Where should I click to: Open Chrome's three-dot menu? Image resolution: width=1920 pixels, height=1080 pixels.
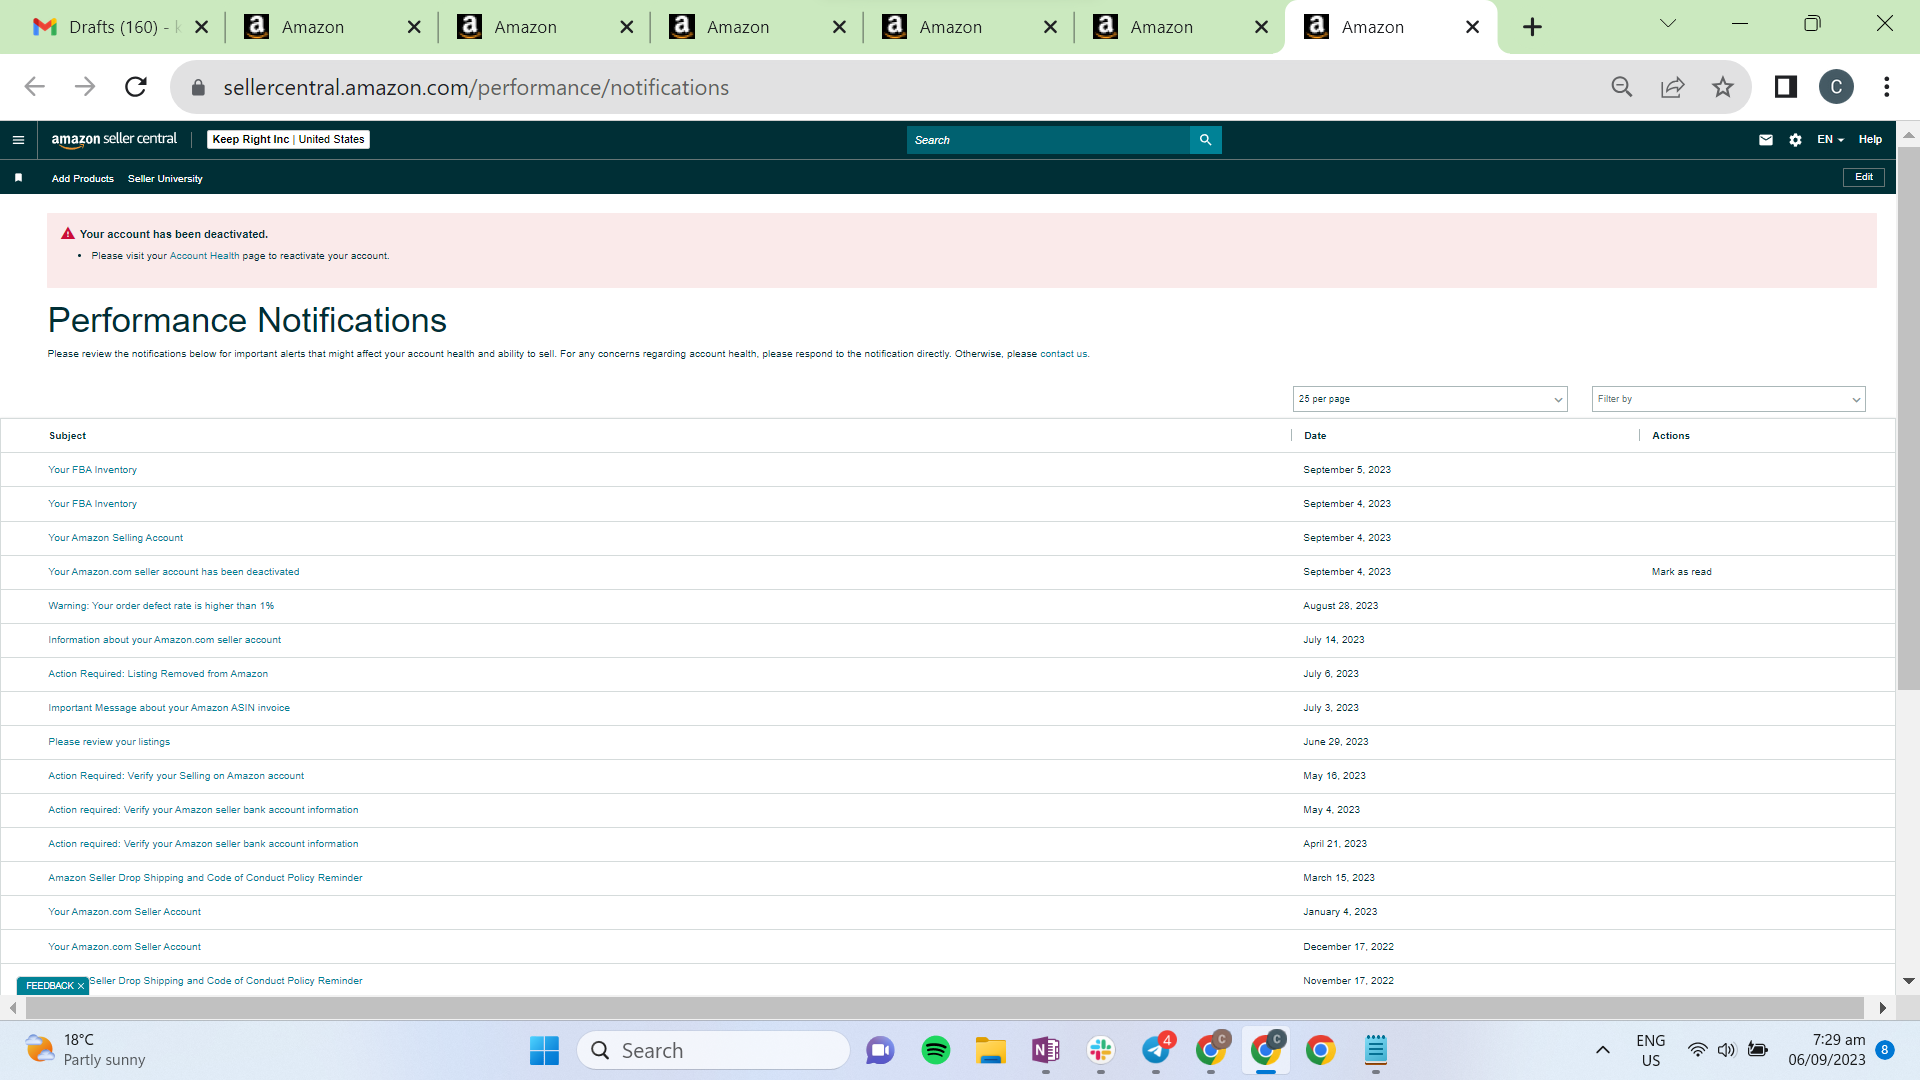click(1886, 87)
